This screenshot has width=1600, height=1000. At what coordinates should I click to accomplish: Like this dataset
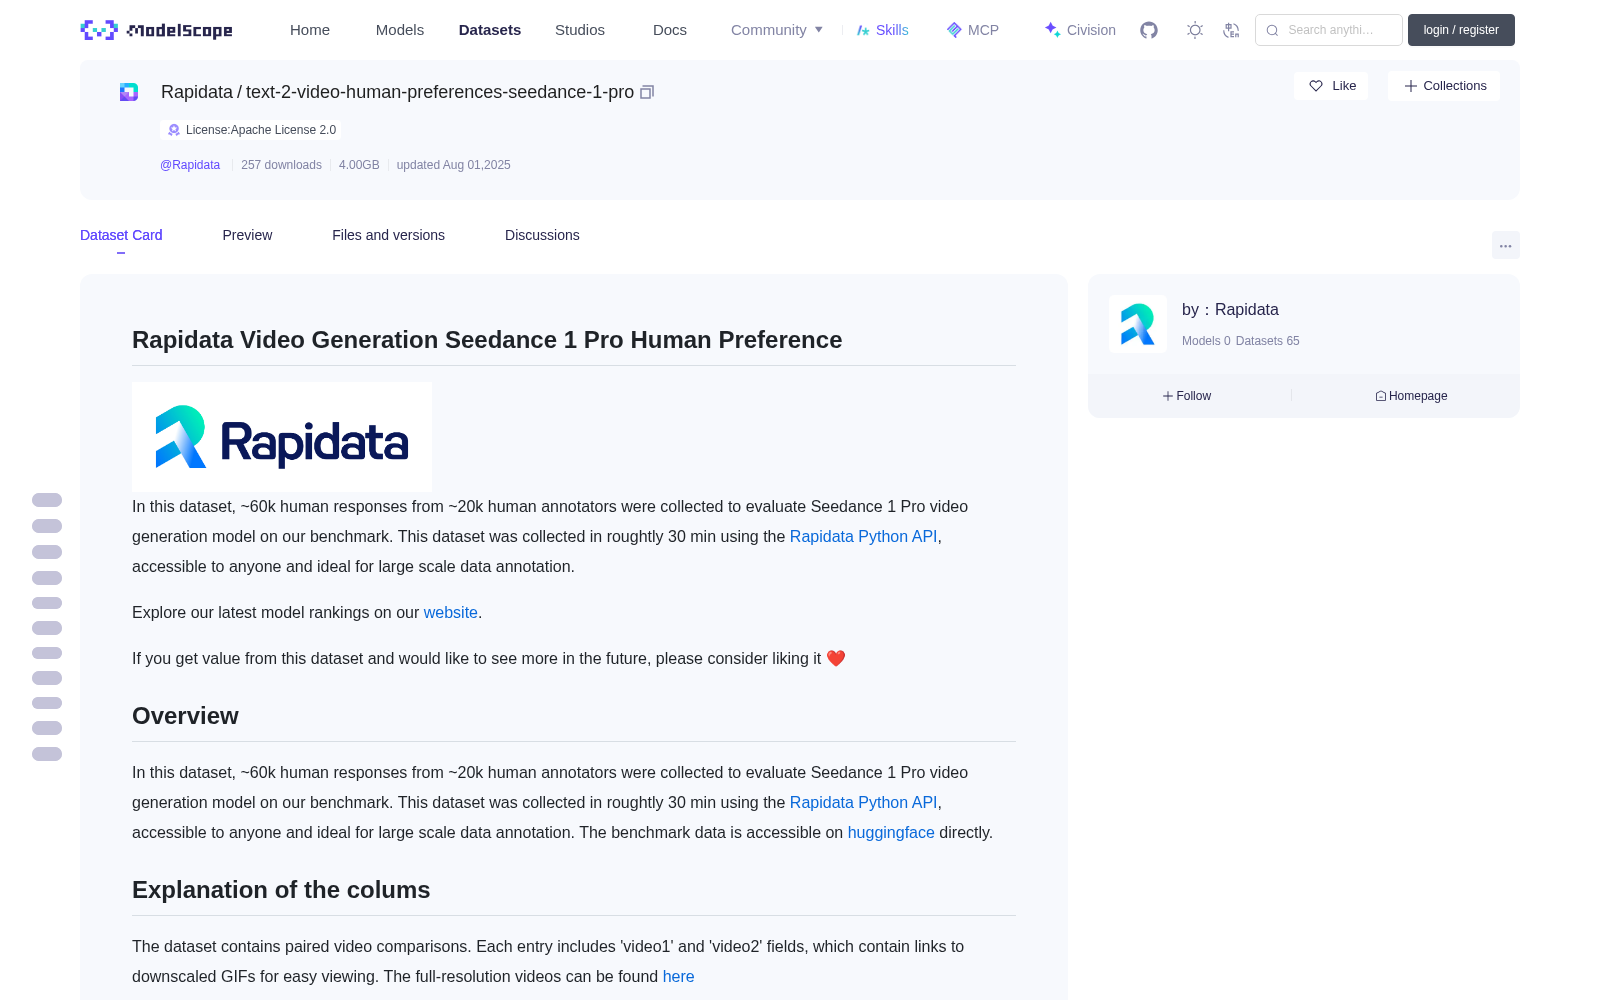tap(1331, 86)
